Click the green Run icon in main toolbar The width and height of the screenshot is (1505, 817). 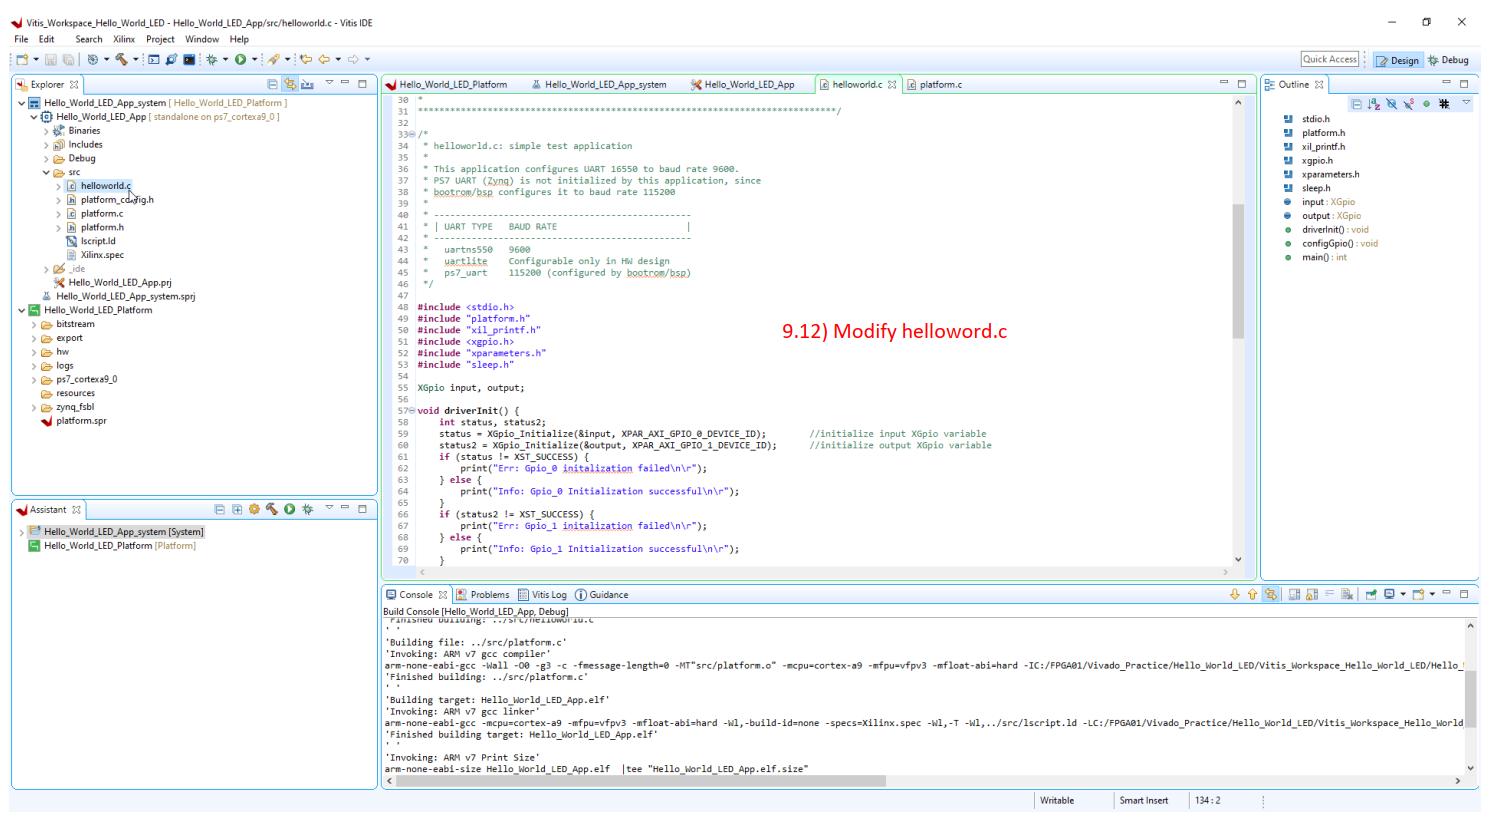240,60
